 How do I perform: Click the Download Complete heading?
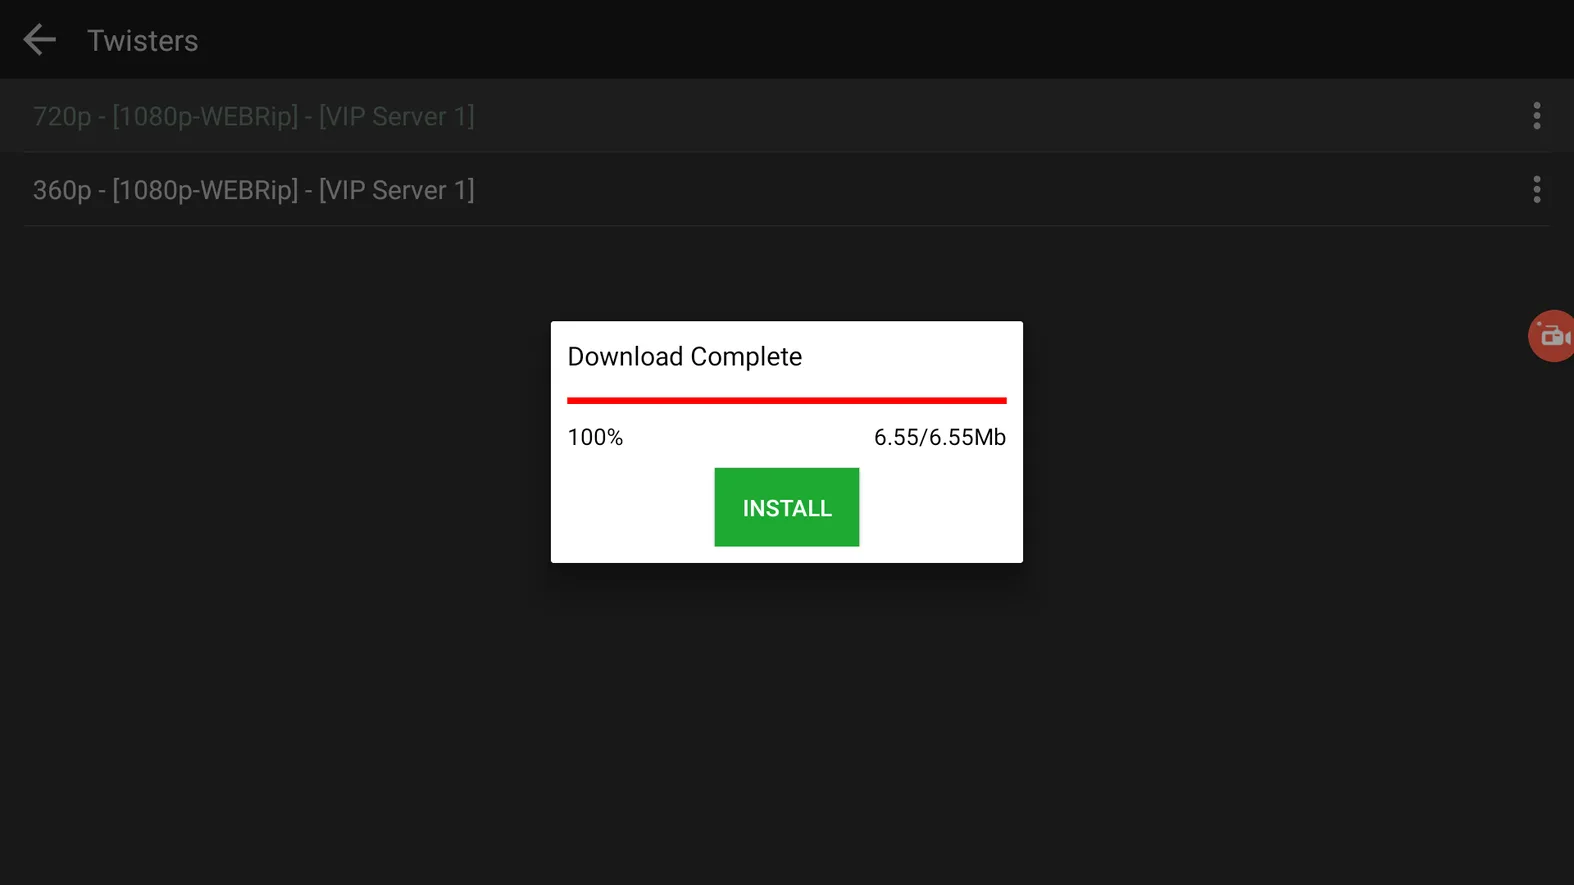click(x=684, y=357)
